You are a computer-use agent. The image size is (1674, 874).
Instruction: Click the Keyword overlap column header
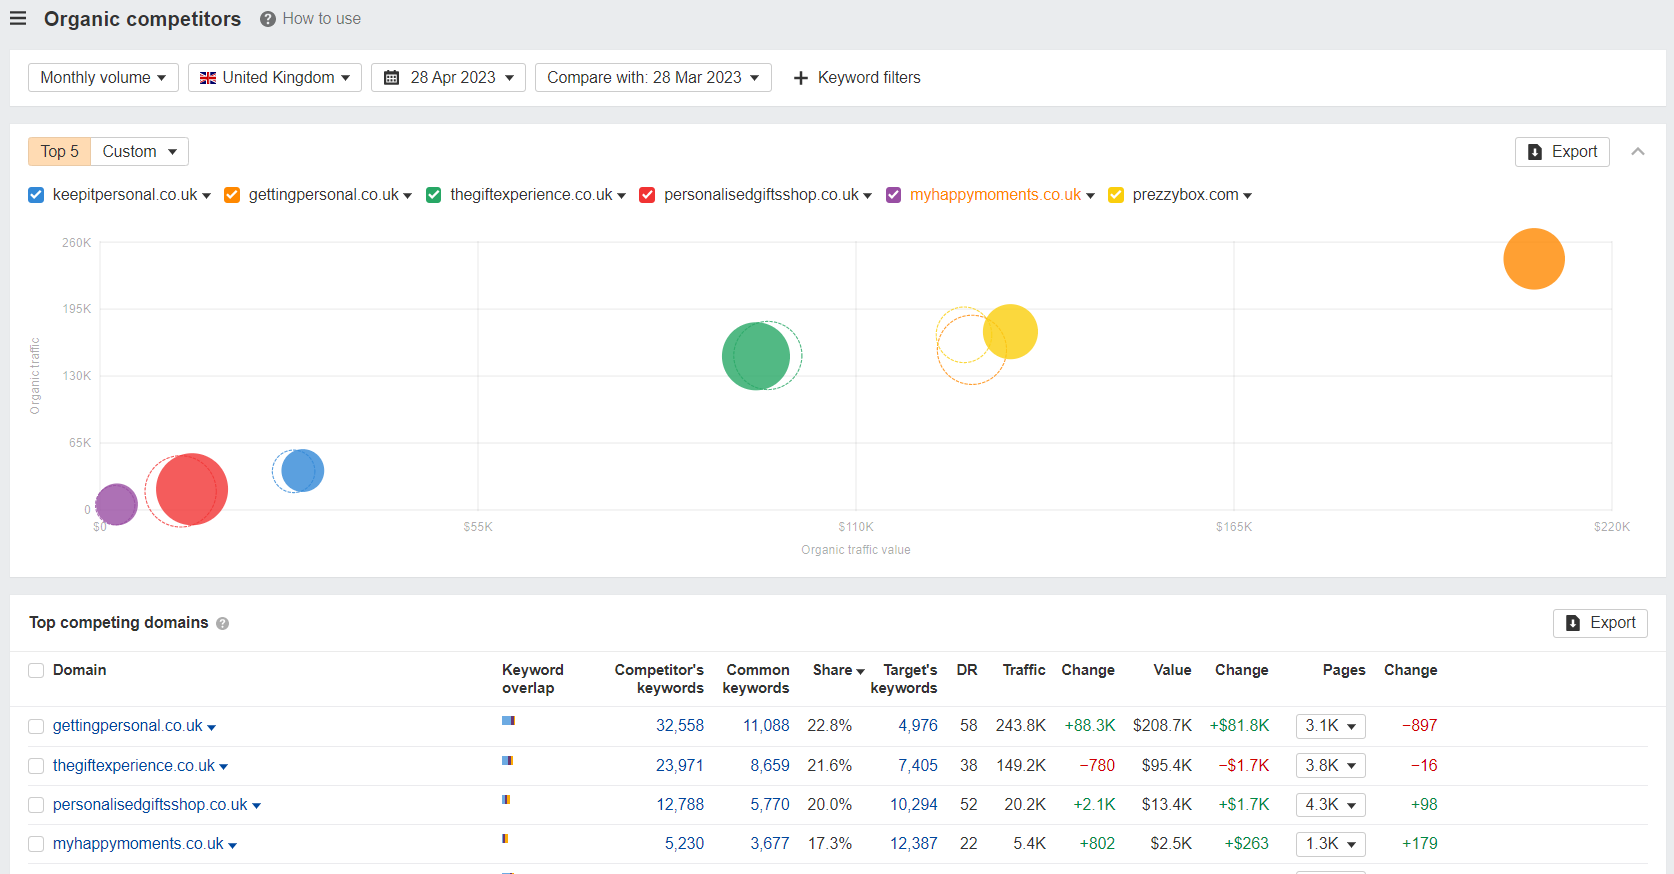point(533,679)
